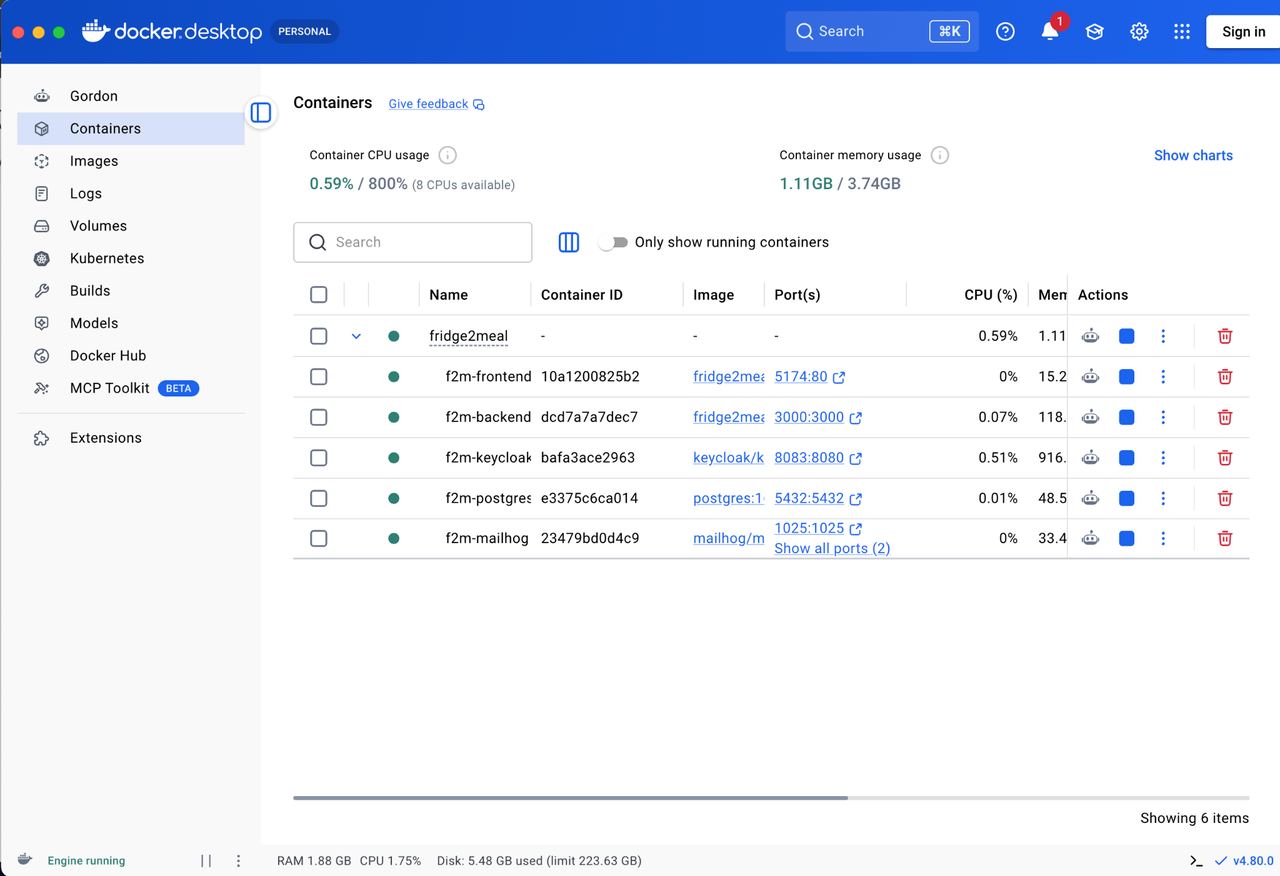Delete the f2m-frontend container
The image size is (1280, 876).
[1225, 377]
